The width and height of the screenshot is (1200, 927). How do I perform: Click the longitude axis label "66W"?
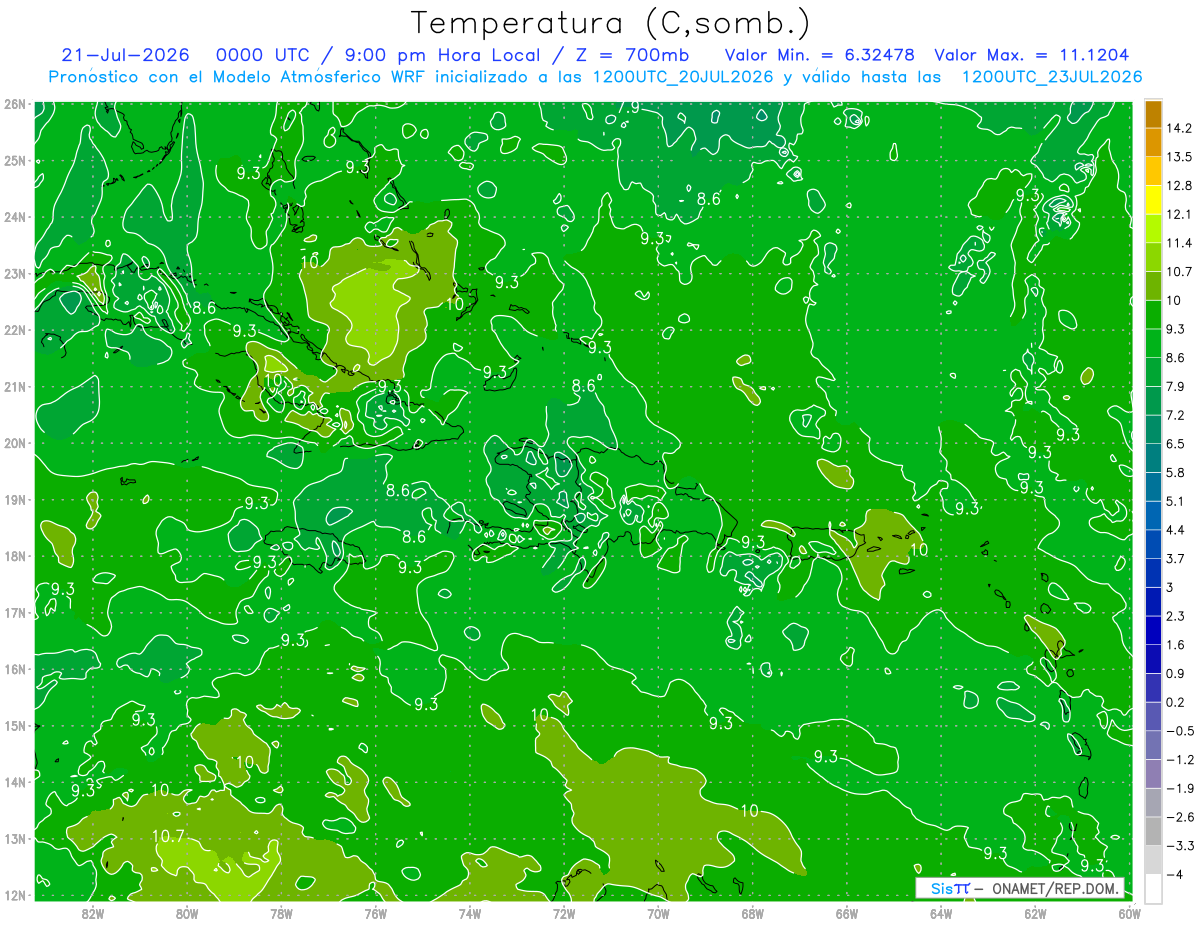tap(846, 913)
